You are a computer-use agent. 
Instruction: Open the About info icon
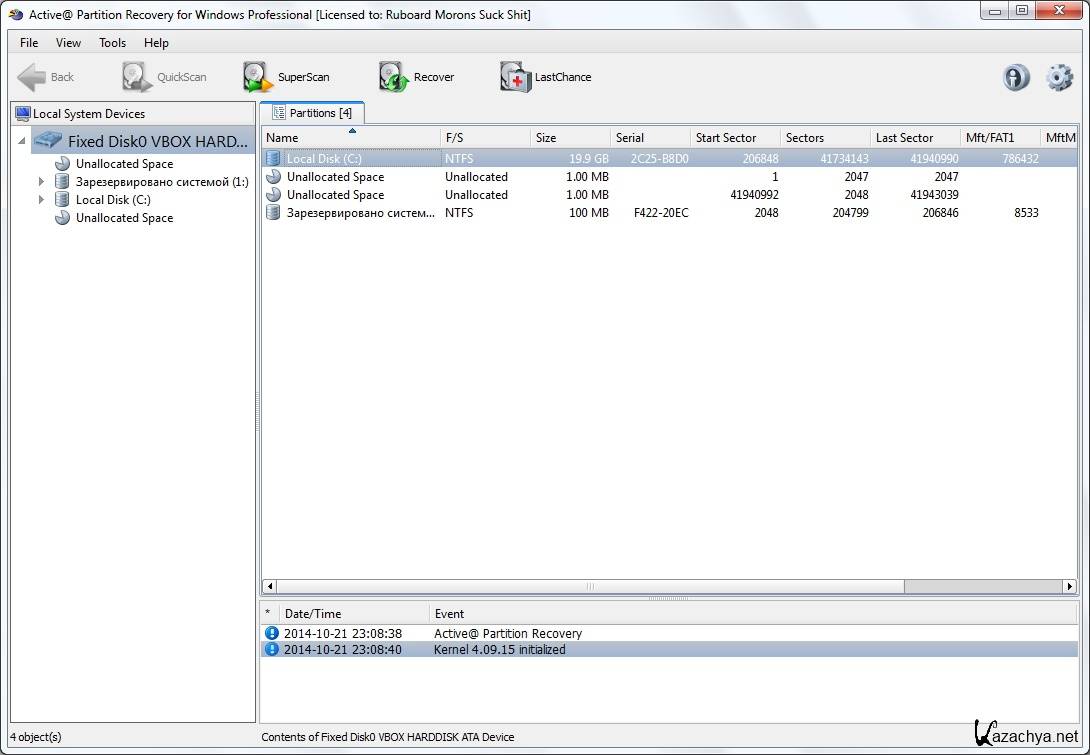click(x=1016, y=78)
